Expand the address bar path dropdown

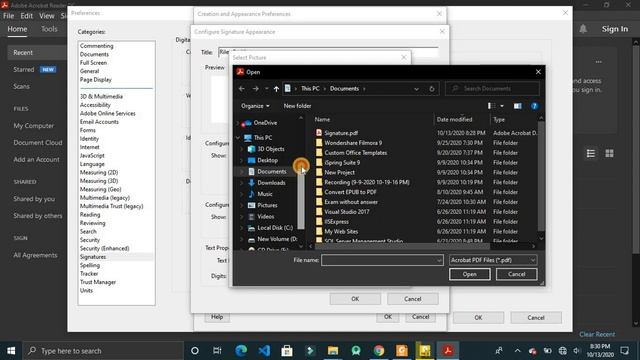416,89
